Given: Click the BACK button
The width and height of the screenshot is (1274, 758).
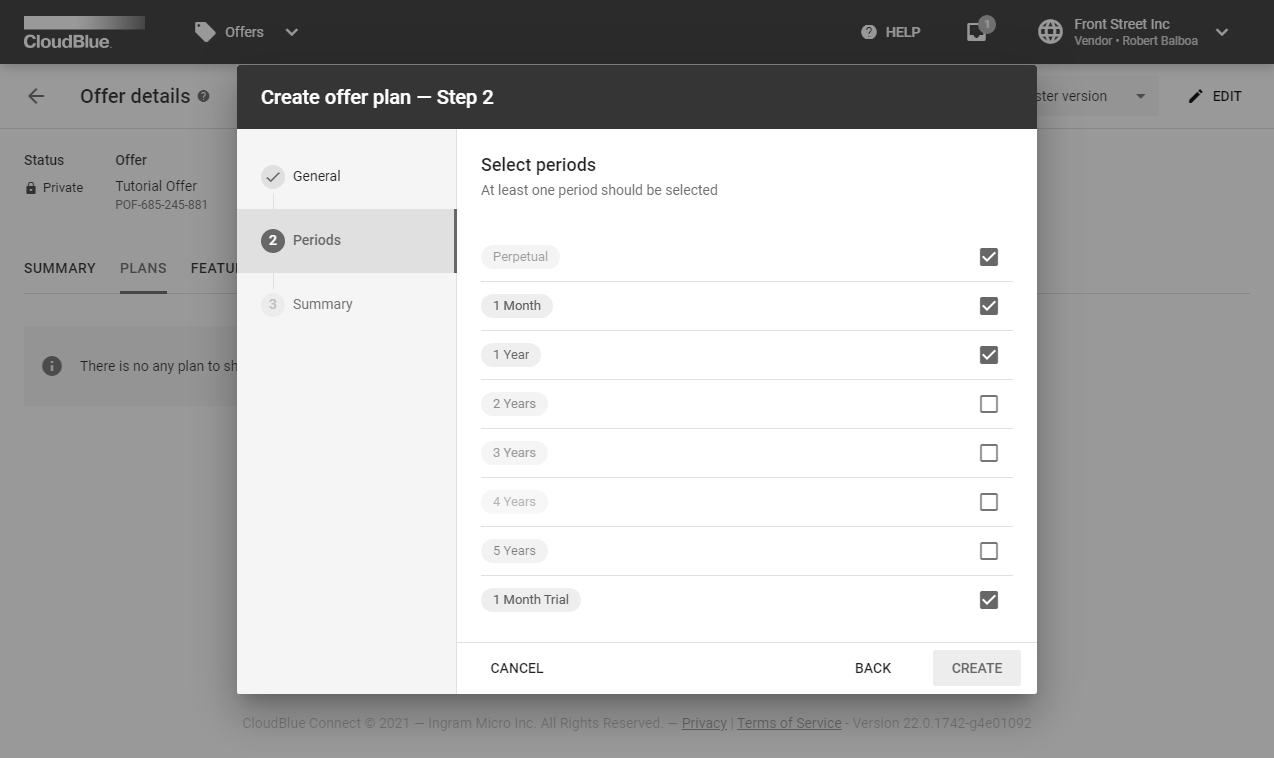Looking at the screenshot, I should [873, 668].
